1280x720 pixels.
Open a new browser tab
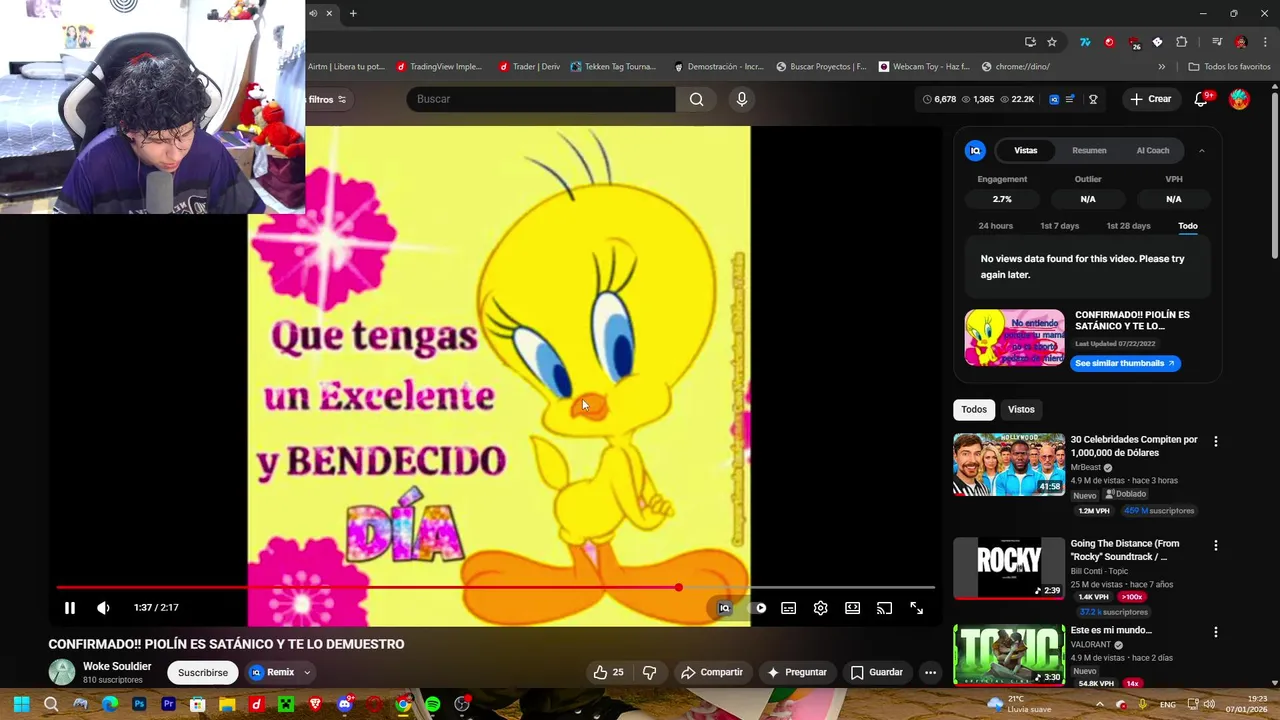point(353,13)
